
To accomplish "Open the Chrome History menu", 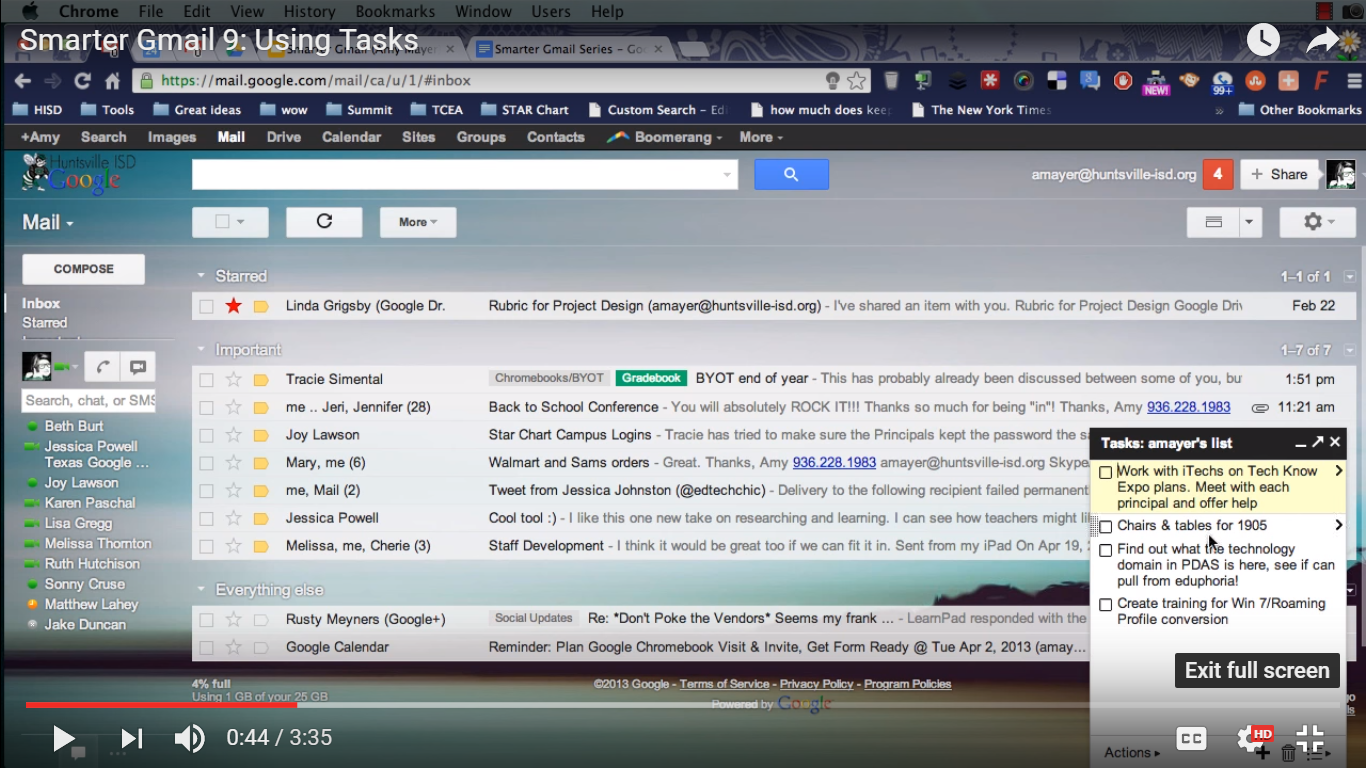I will tap(309, 11).
